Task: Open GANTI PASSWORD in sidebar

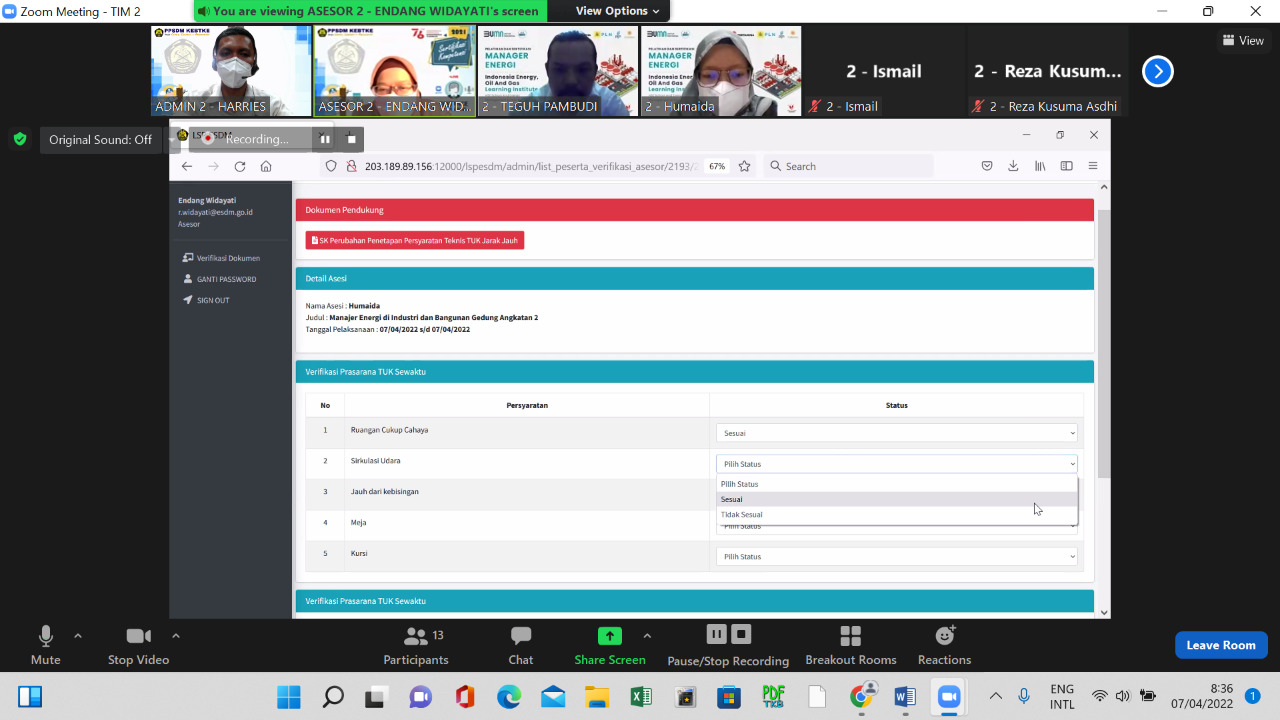Action: [x=219, y=279]
